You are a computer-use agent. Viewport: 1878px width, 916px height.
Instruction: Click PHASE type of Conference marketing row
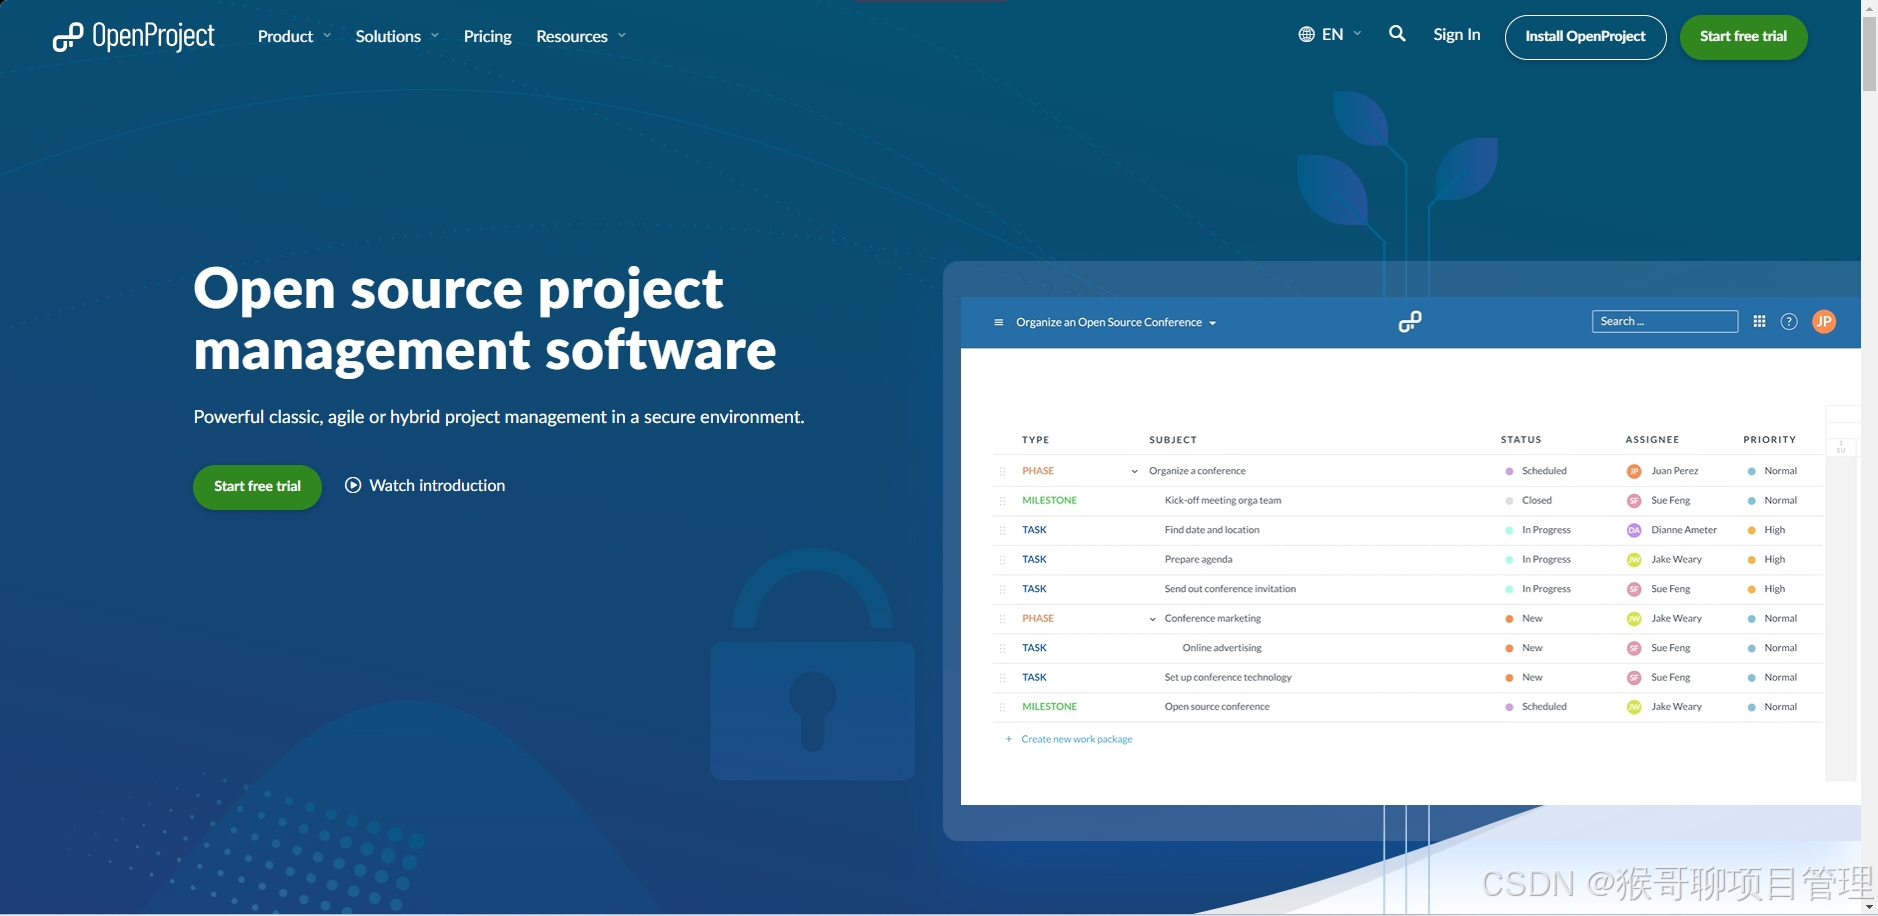[1038, 619]
